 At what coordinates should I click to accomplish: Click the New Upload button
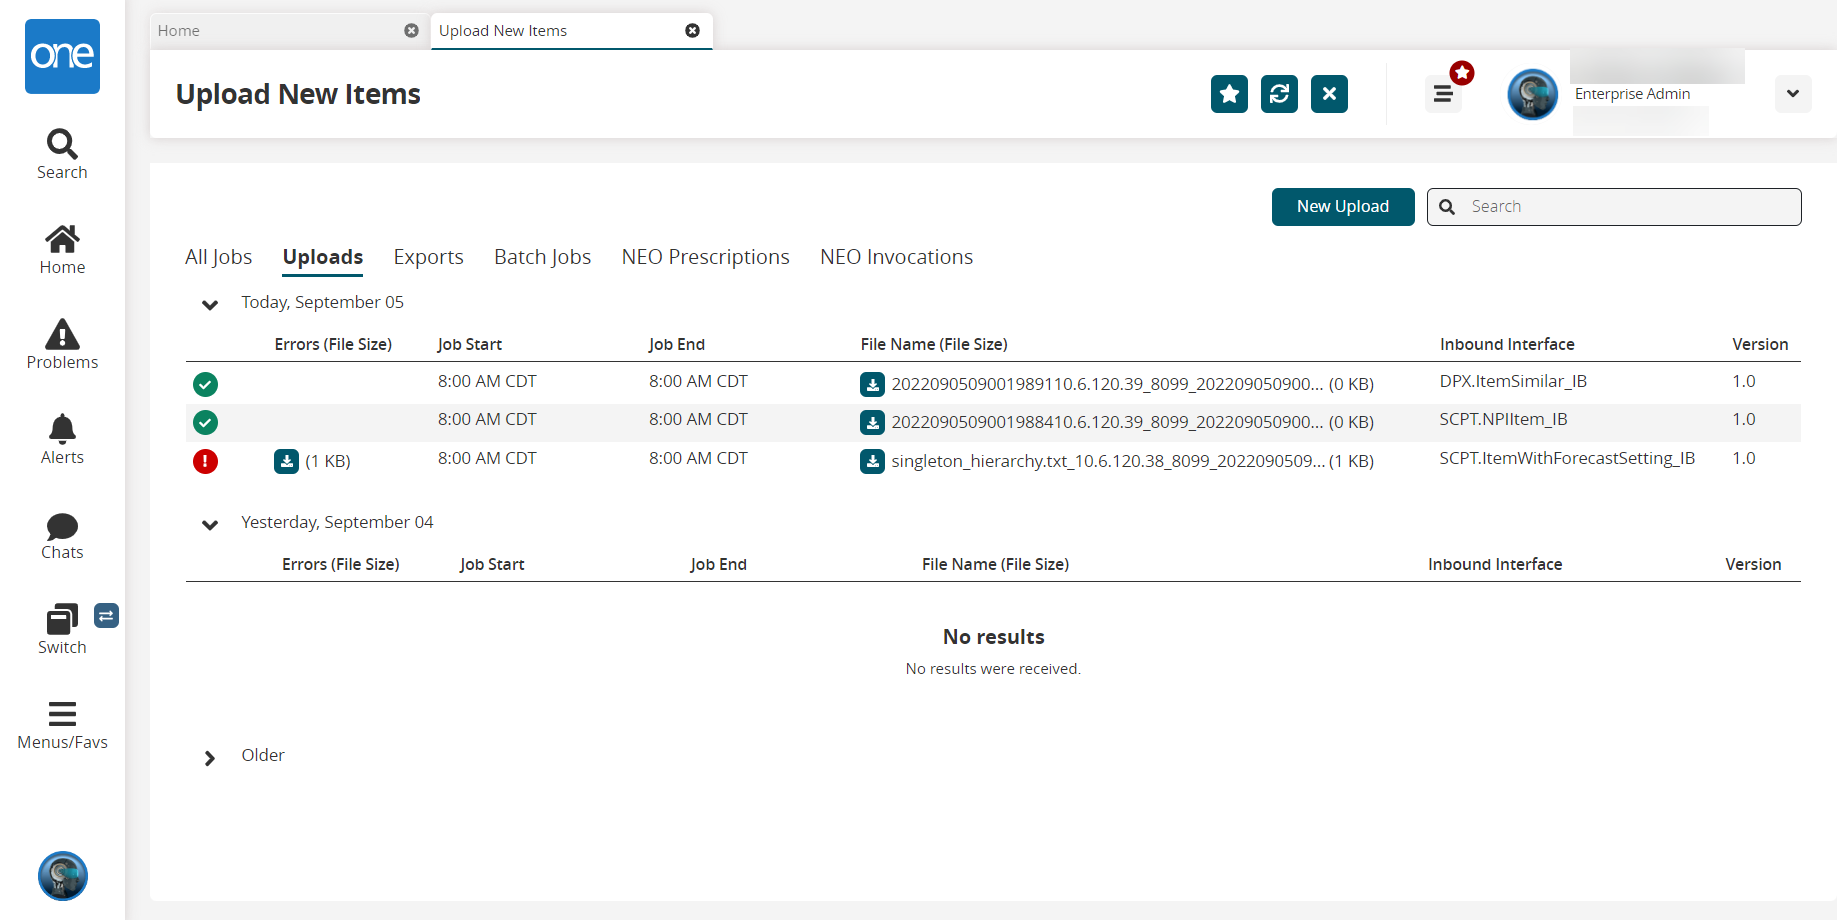pos(1342,207)
